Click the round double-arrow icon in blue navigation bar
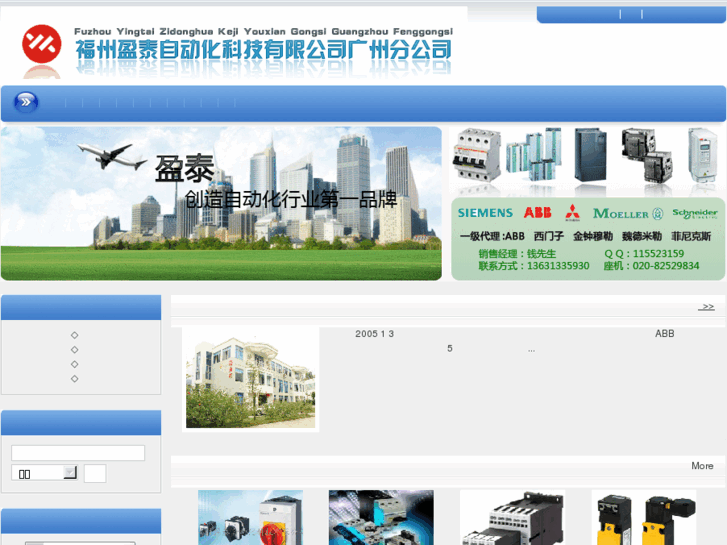The image size is (727, 545). pyautogui.click(x=26, y=103)
